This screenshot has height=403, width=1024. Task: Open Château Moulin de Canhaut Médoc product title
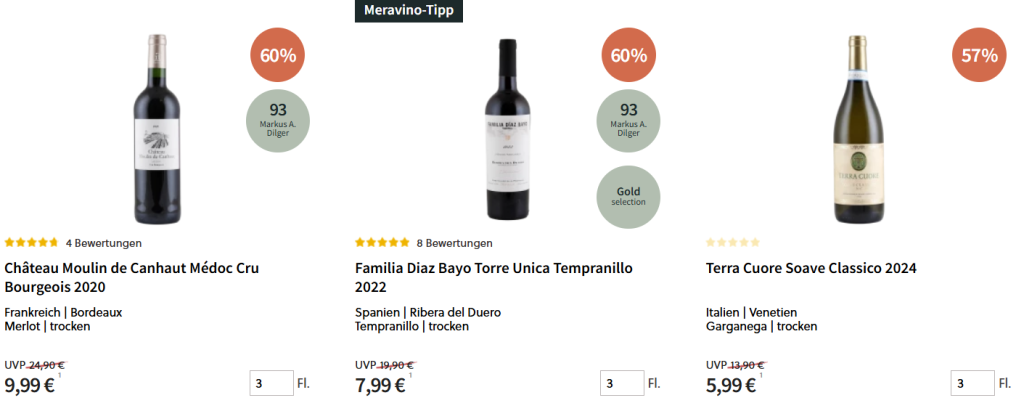[132, 277]
